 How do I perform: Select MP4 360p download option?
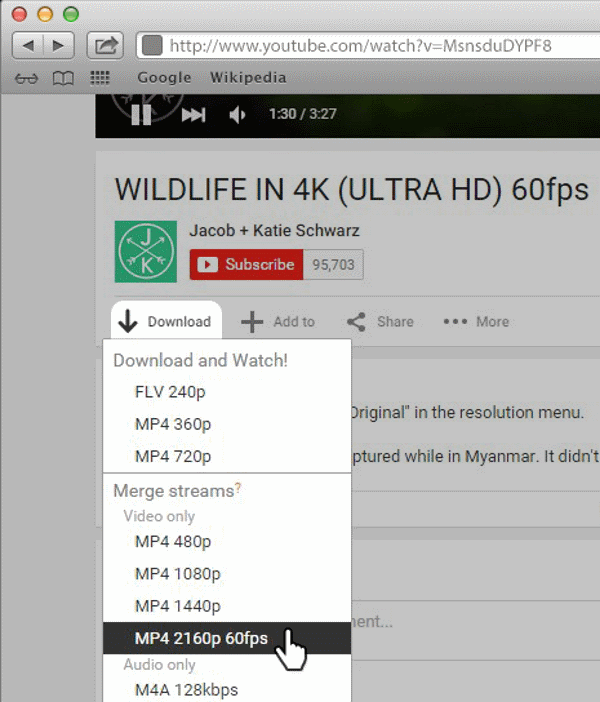point(227,424)
